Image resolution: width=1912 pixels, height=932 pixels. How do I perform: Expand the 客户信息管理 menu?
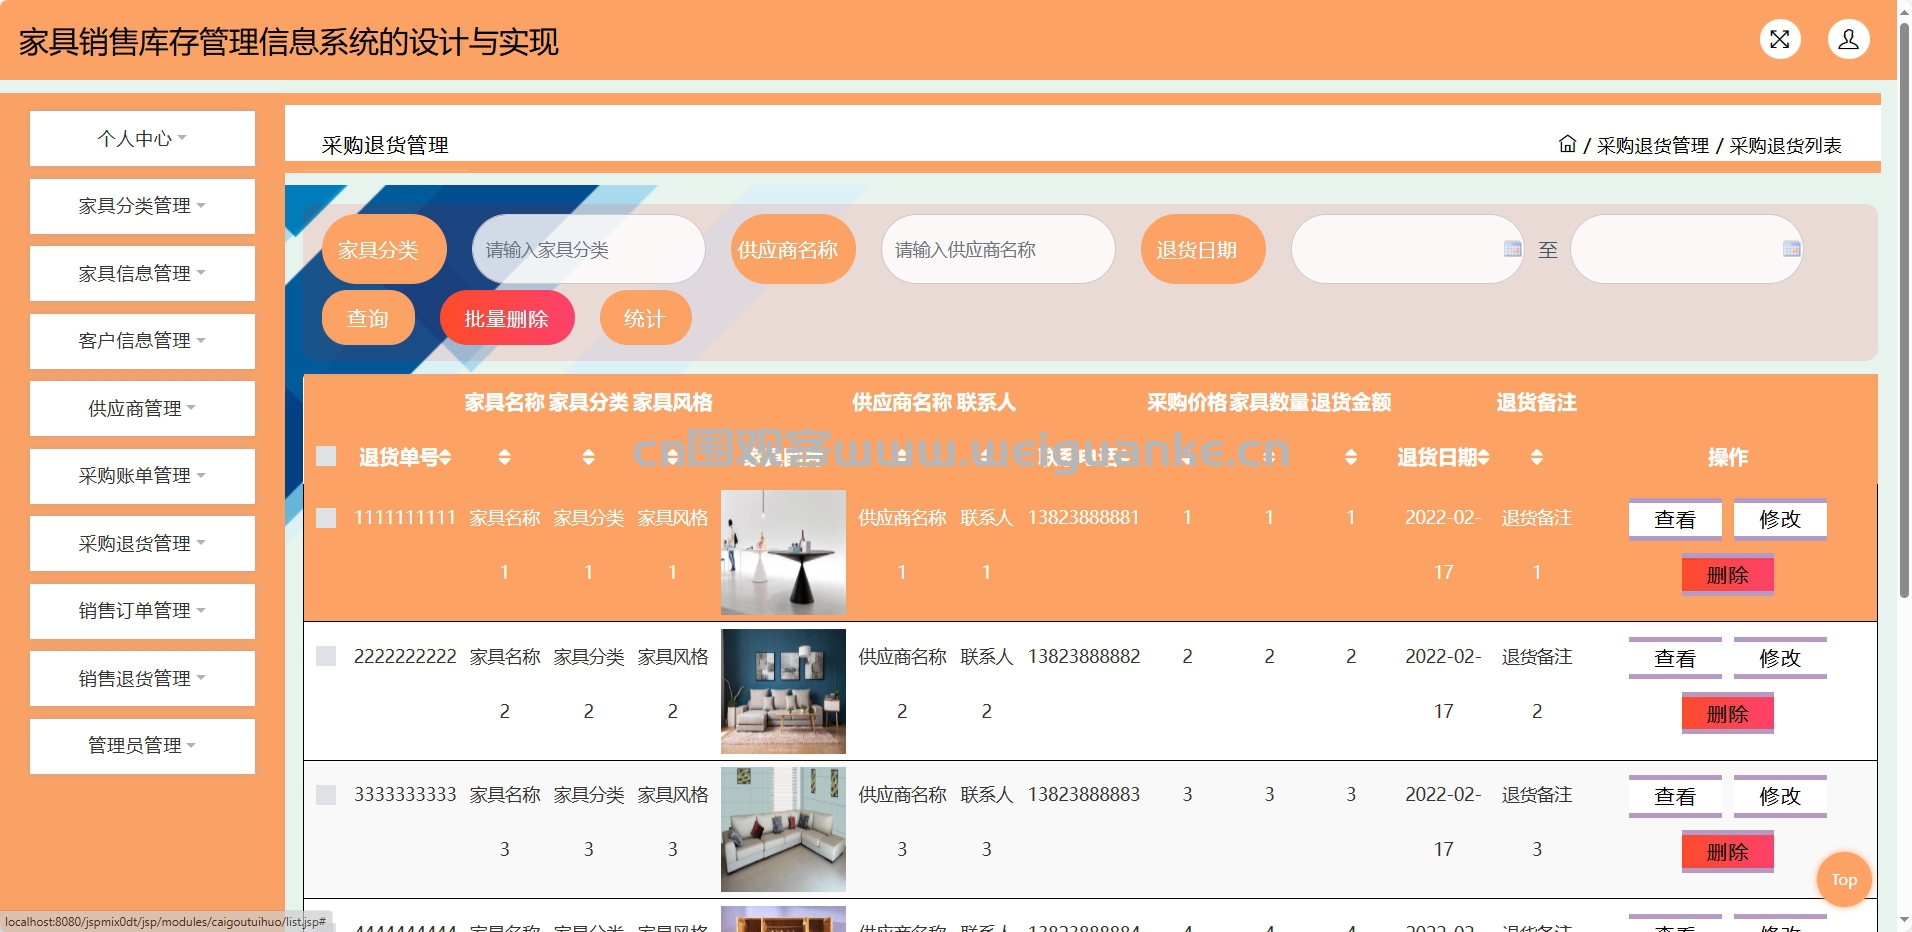pos(142,341)
